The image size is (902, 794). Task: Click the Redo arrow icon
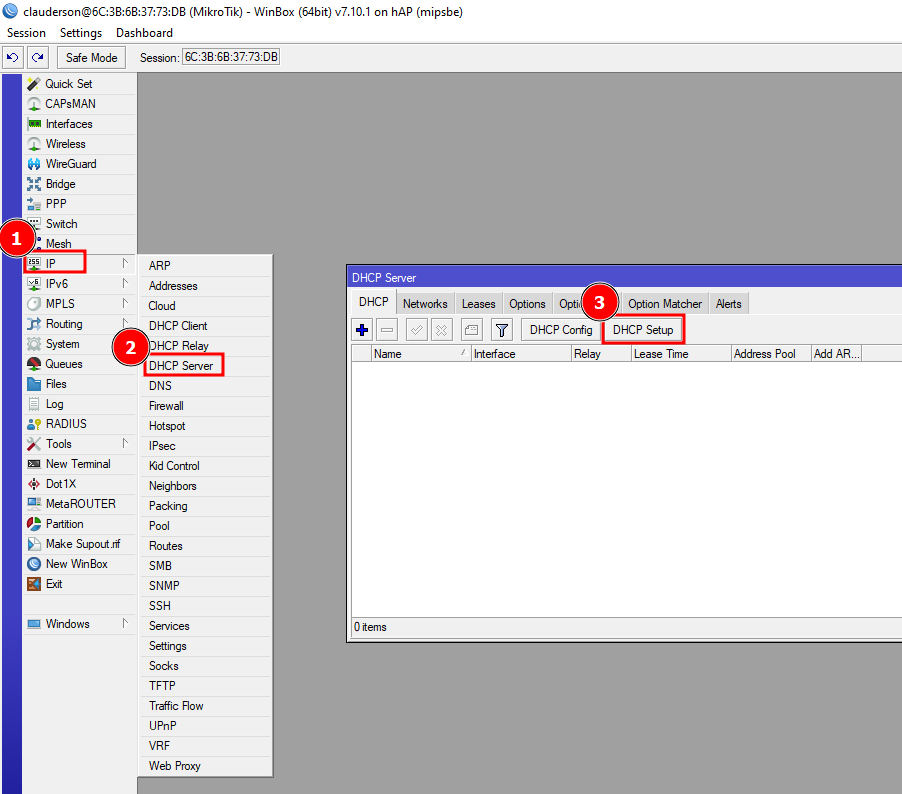[38, 57]
